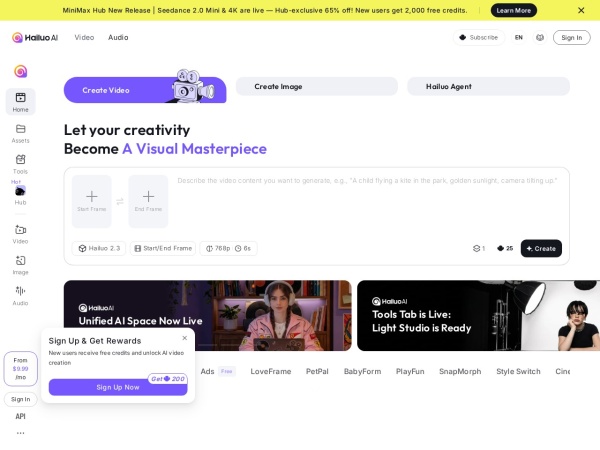600x450 pixels.
Task: Click the swap frames arrows icon
Action: (120, 201)
